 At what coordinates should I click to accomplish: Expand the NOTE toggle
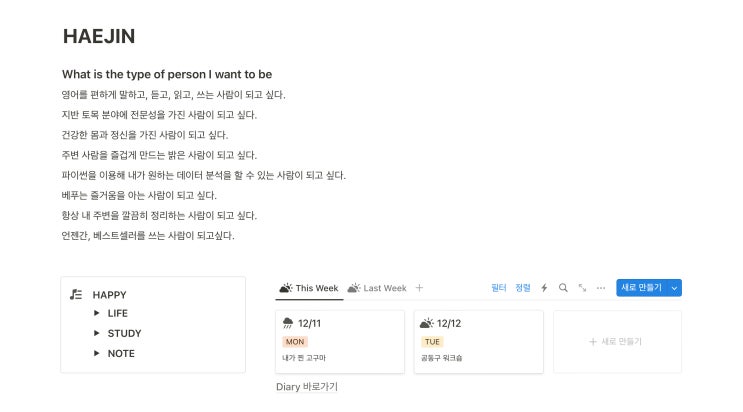click(97, 353)
